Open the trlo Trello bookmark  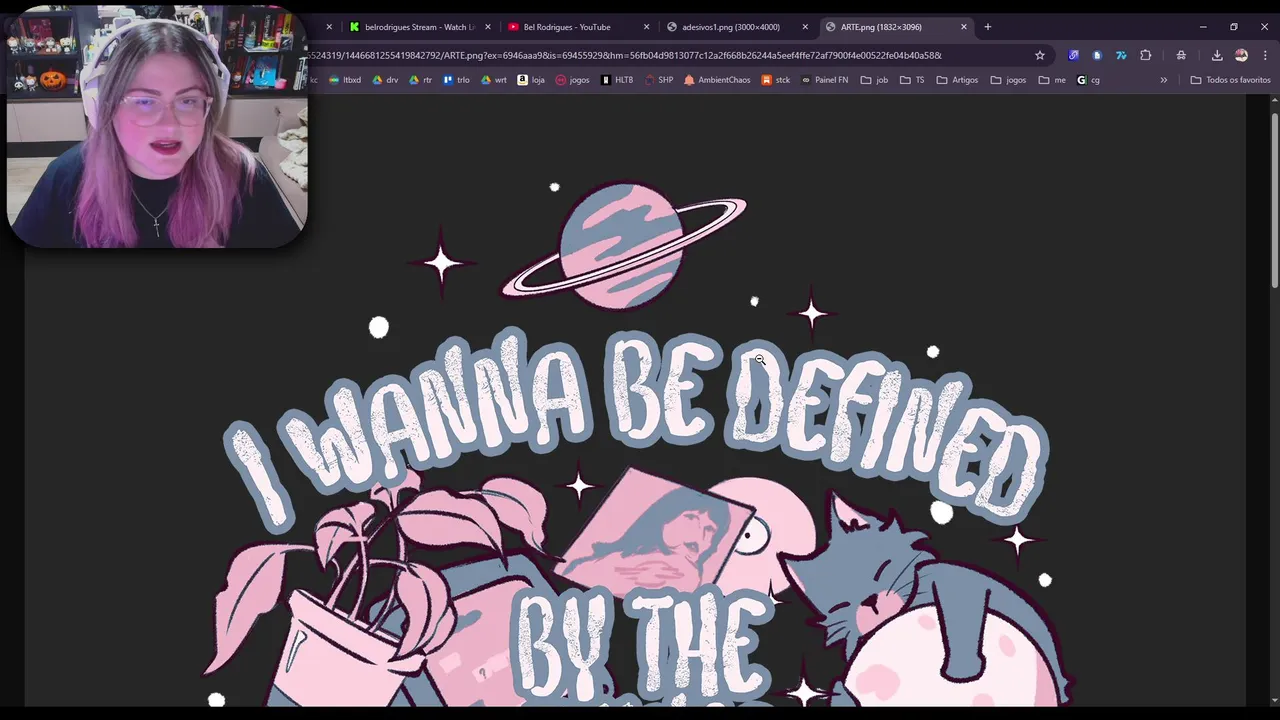[x=456, y=80]
